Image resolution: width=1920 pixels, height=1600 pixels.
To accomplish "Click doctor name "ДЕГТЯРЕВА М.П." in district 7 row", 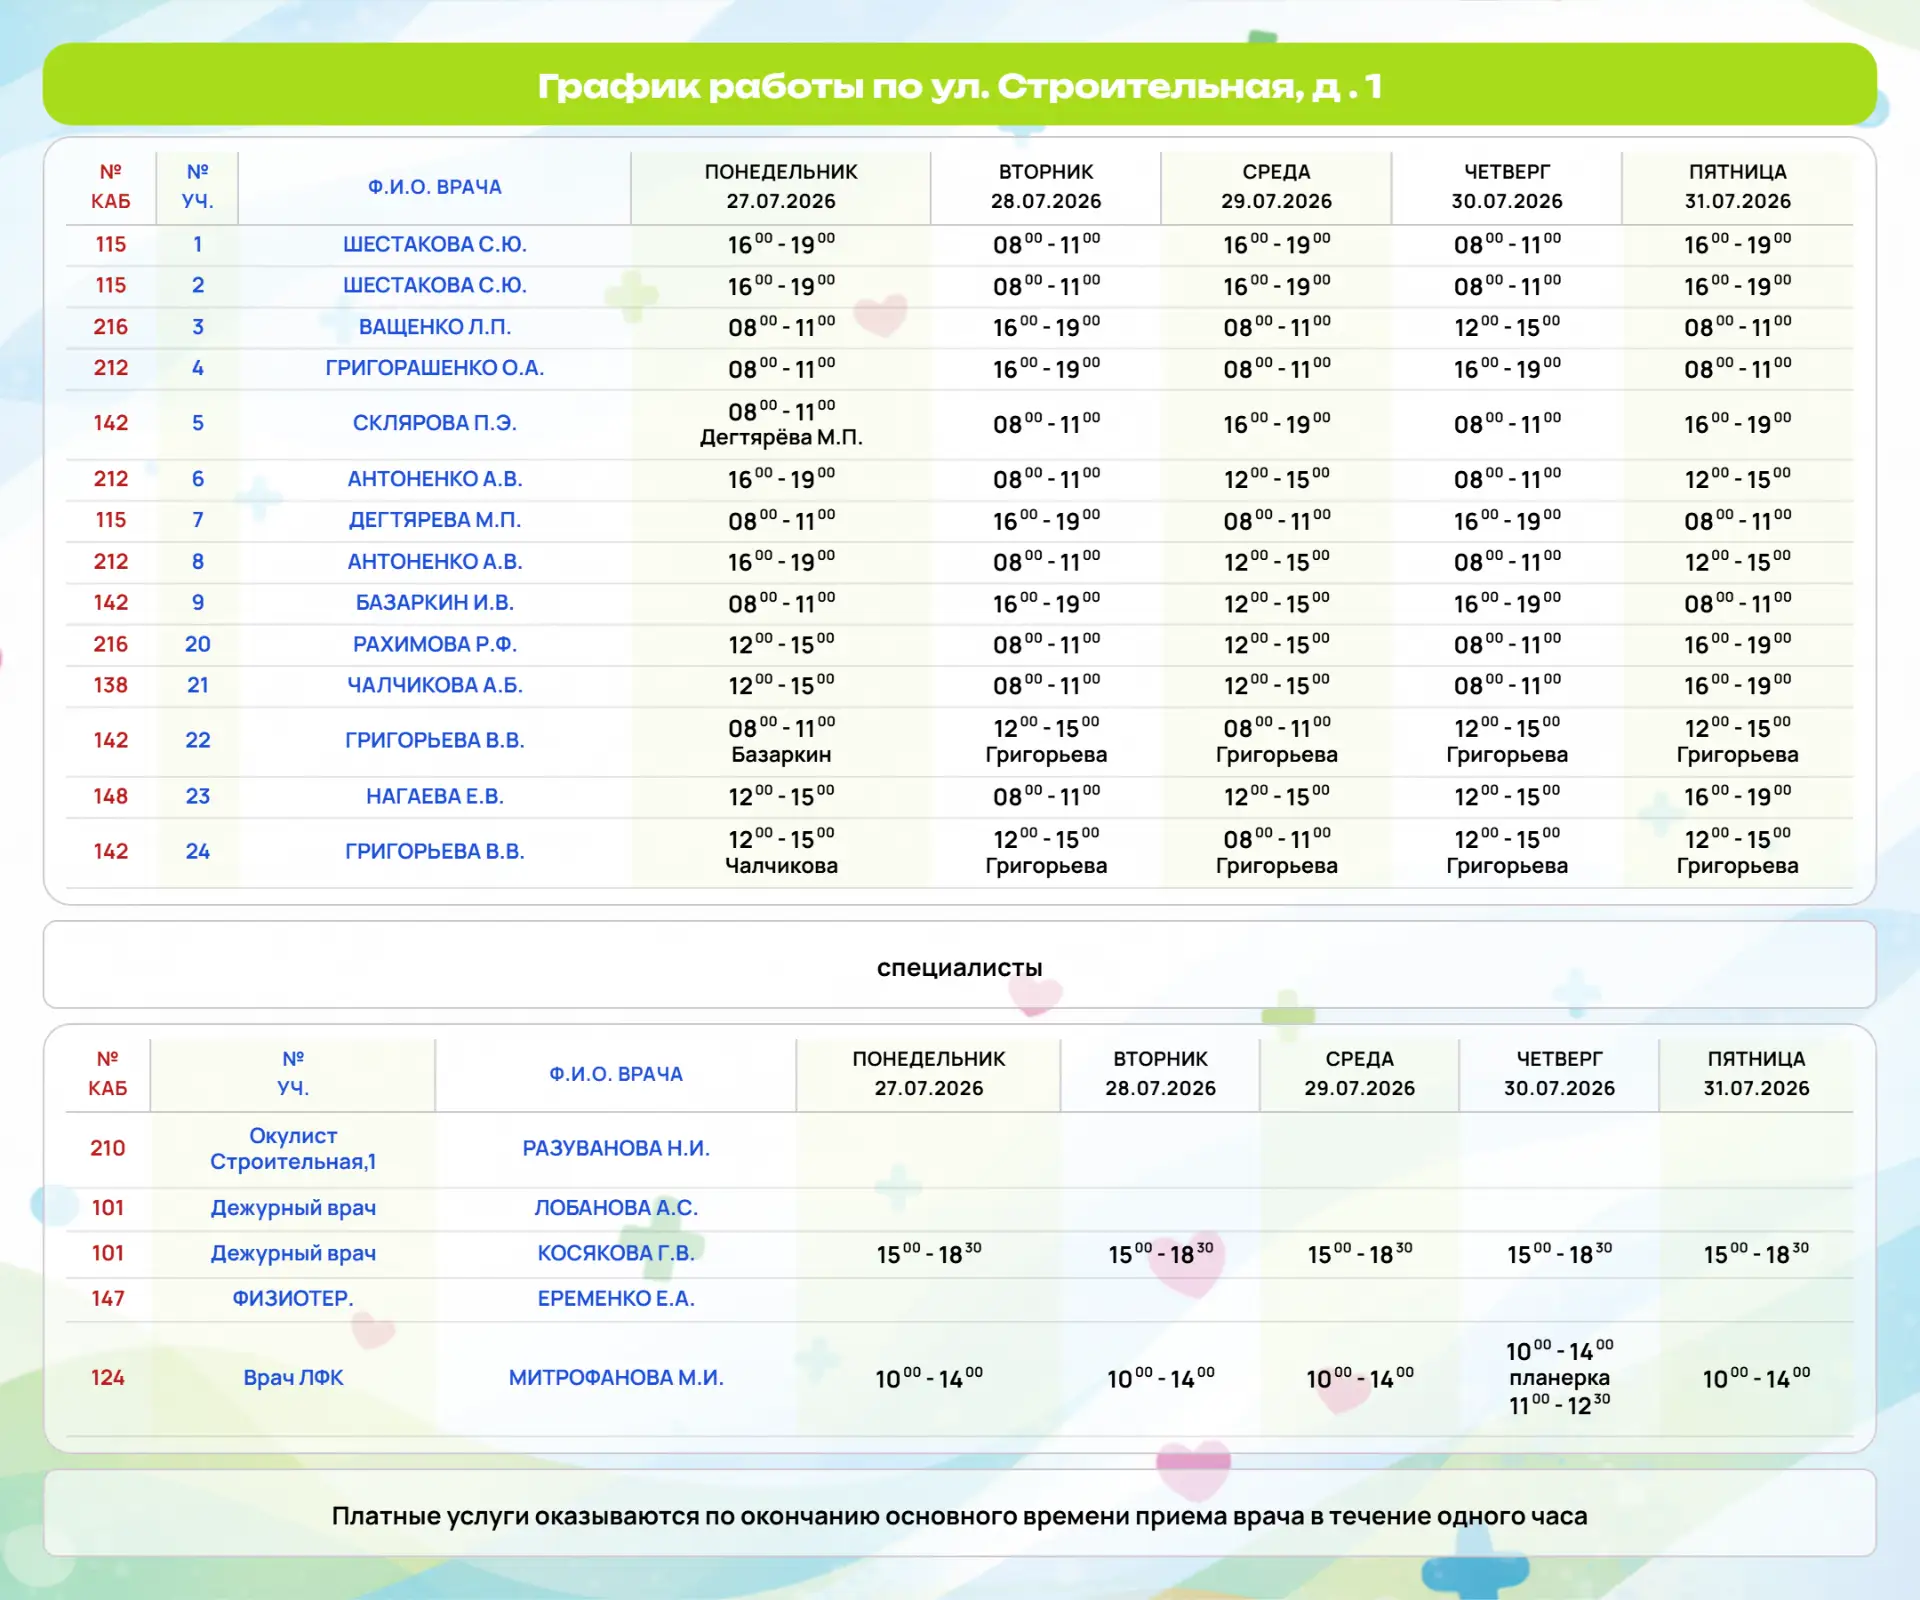I will click(x=435, y=520).
